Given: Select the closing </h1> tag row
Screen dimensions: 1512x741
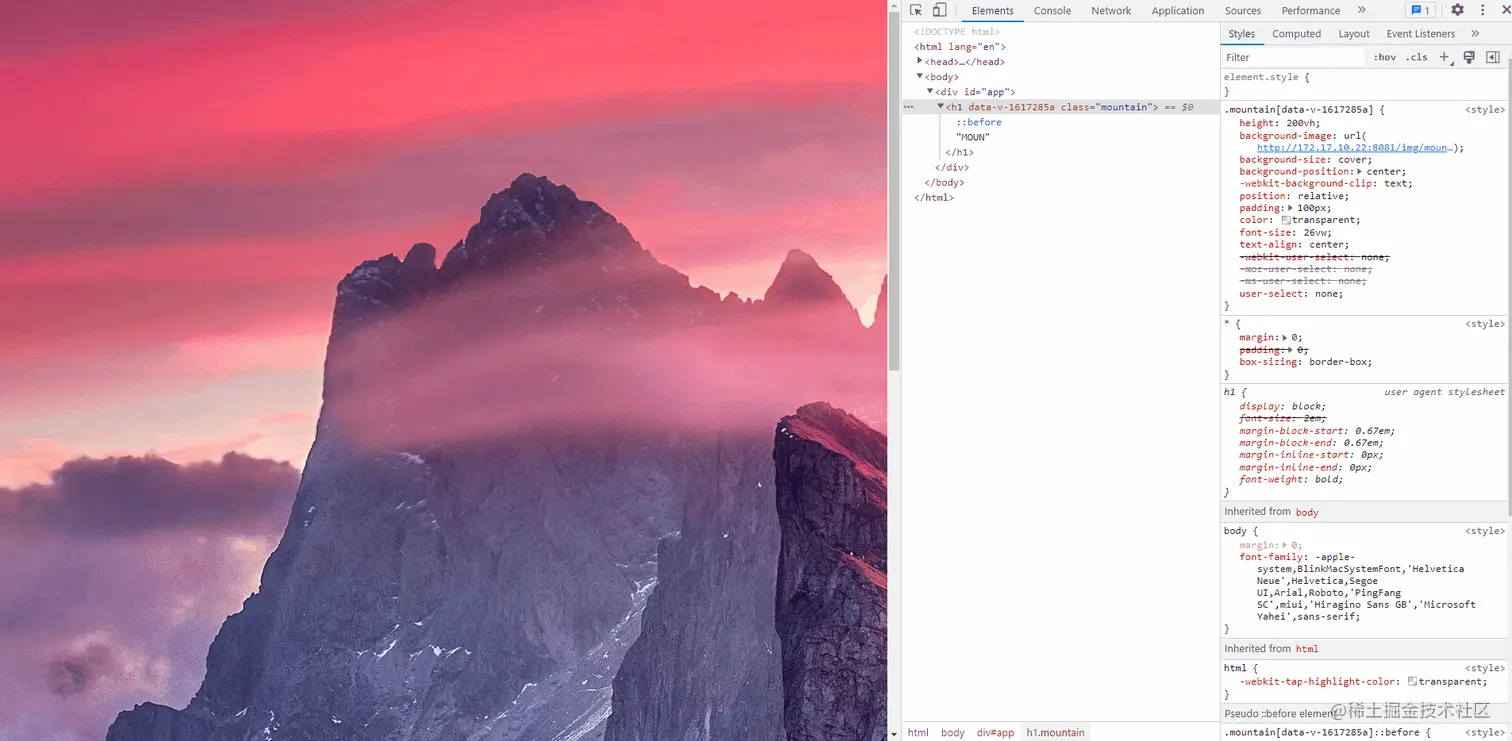Looking at the screenshot, I should (959, 153).
